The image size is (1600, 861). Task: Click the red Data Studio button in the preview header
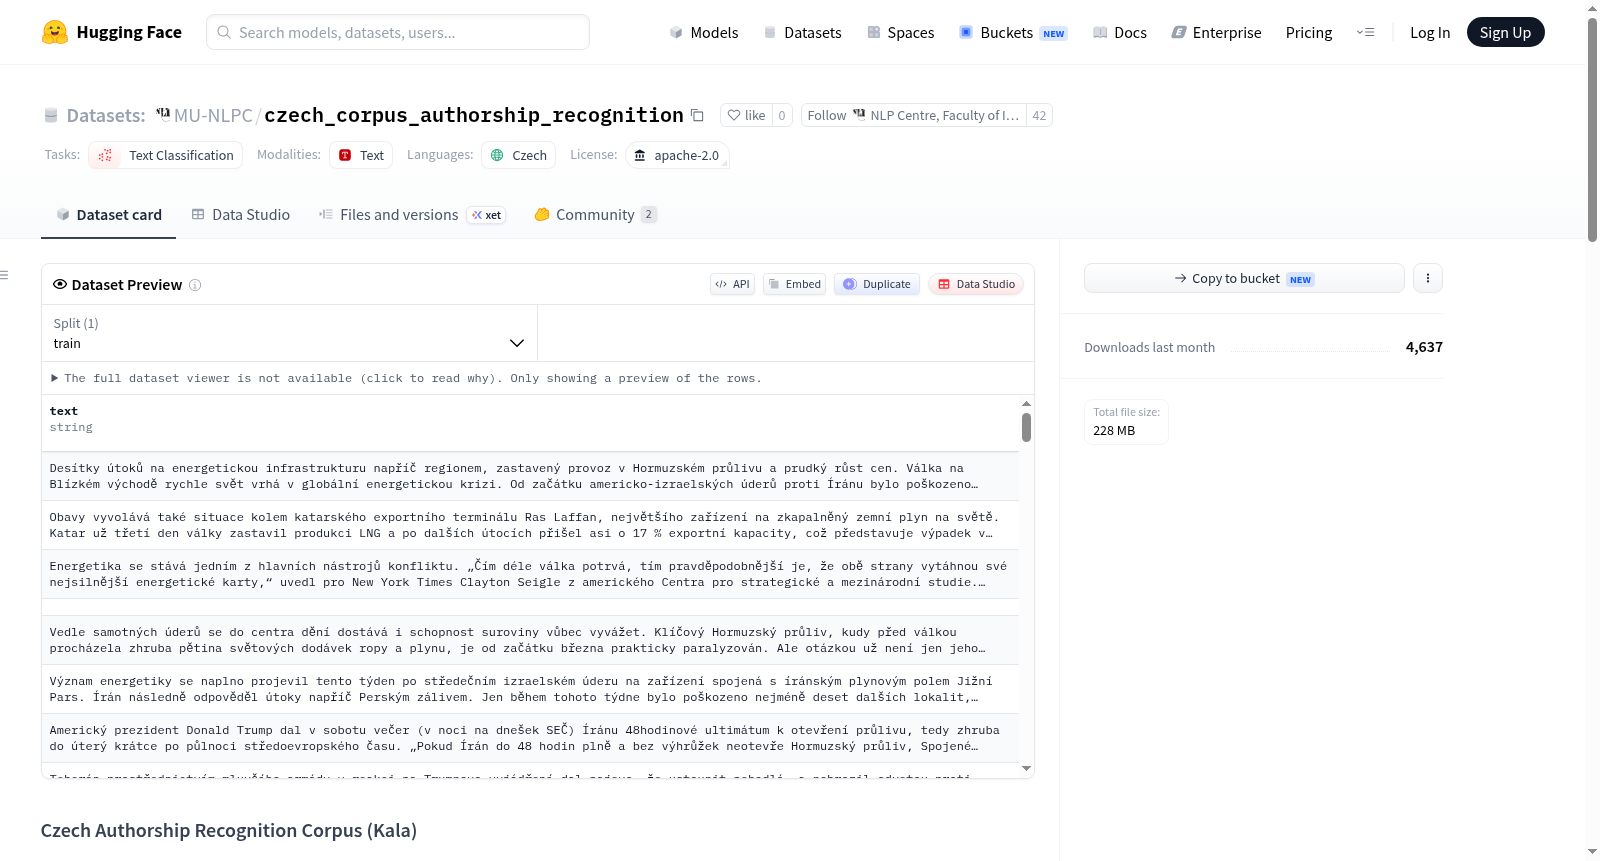[x=976, y=284]
